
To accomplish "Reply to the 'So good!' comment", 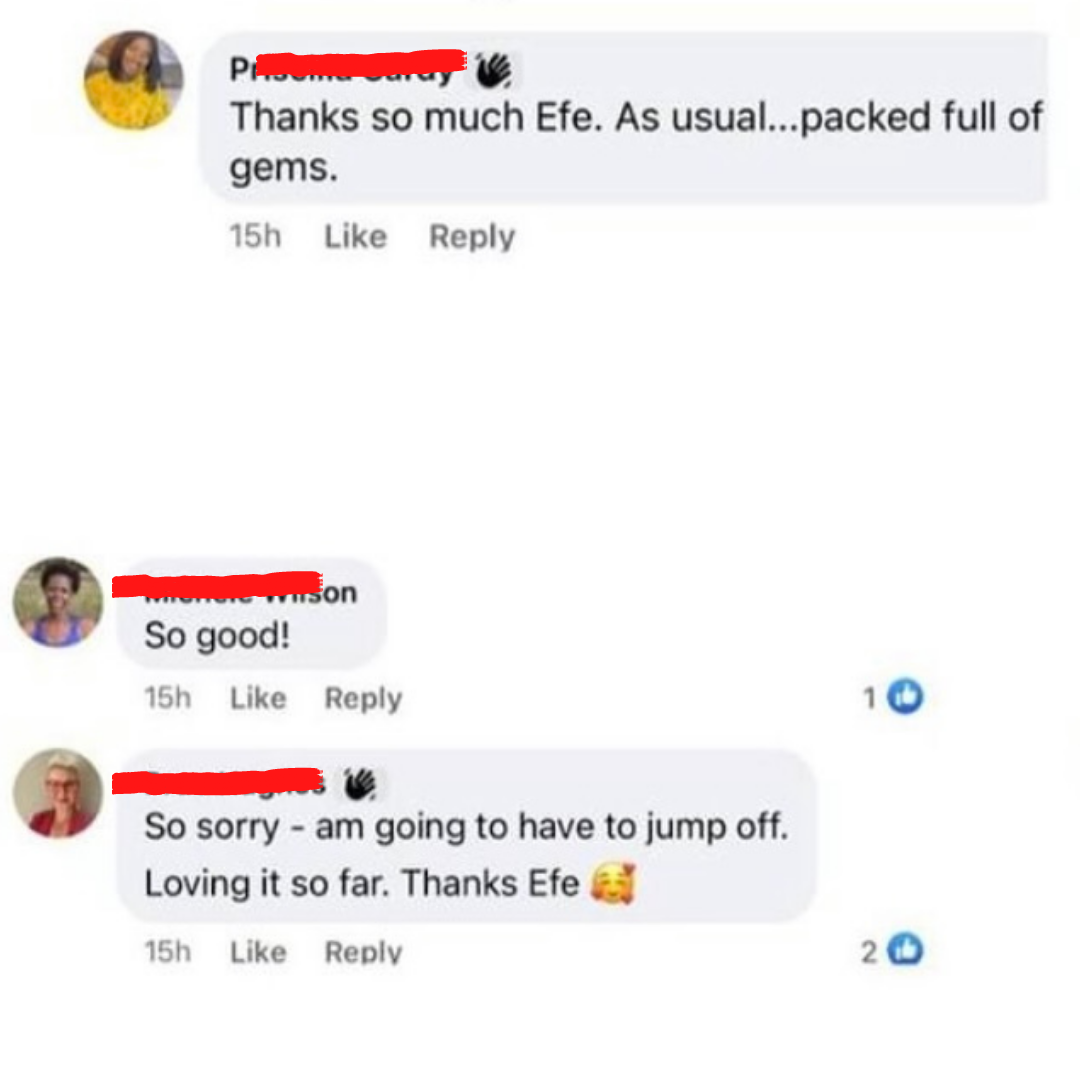I will 363,698.
